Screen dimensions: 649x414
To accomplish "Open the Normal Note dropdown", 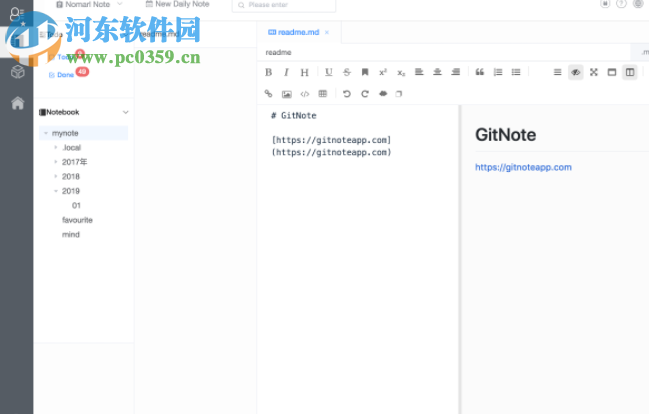I will (89, 5).
